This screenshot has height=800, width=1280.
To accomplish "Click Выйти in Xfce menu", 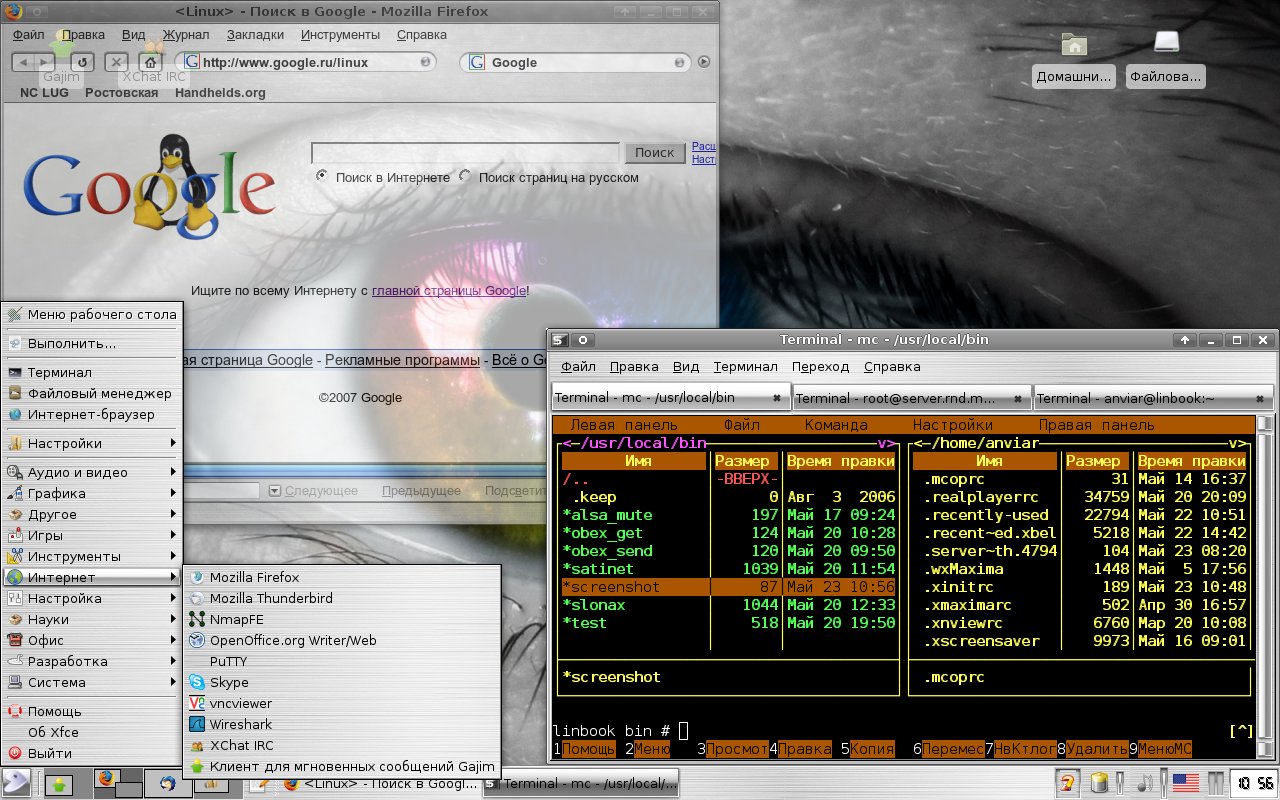I will pos(92,753).
